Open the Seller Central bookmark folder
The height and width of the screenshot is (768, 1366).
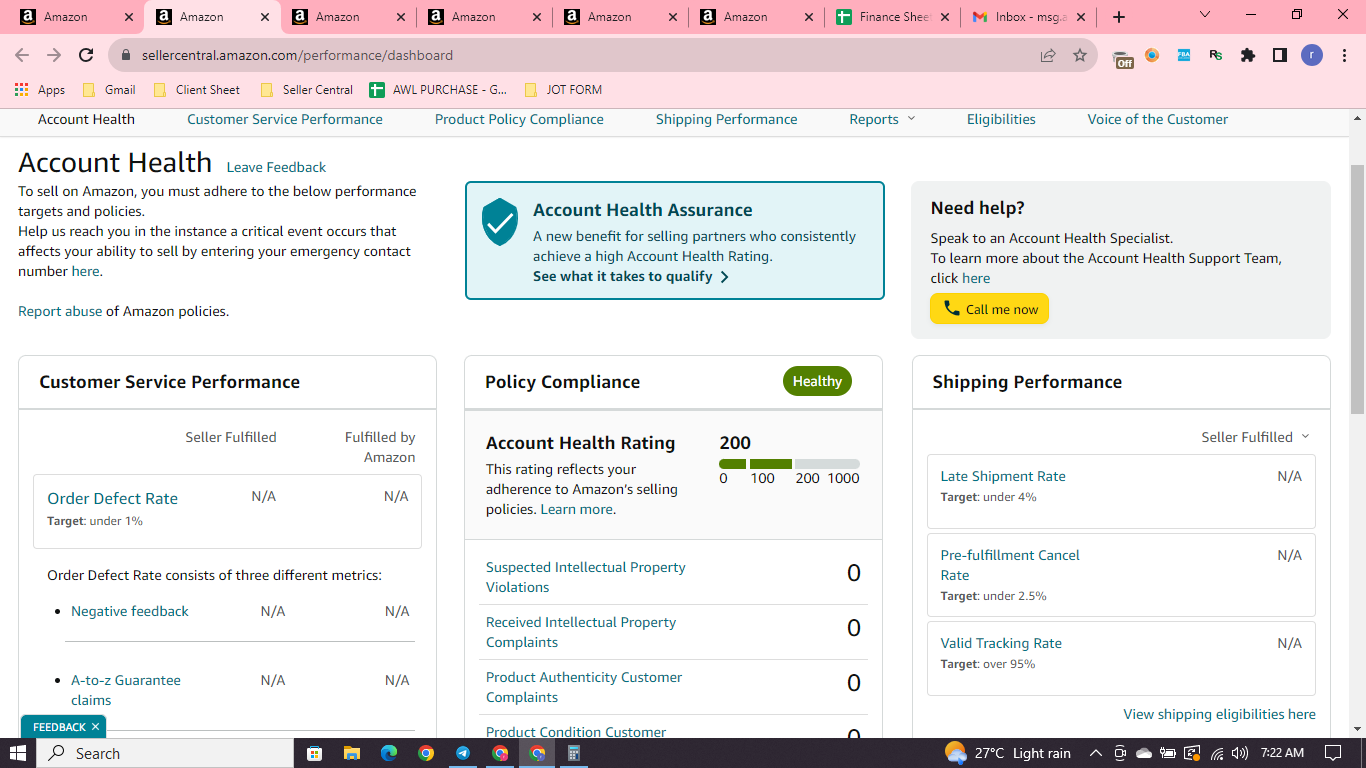306,90
